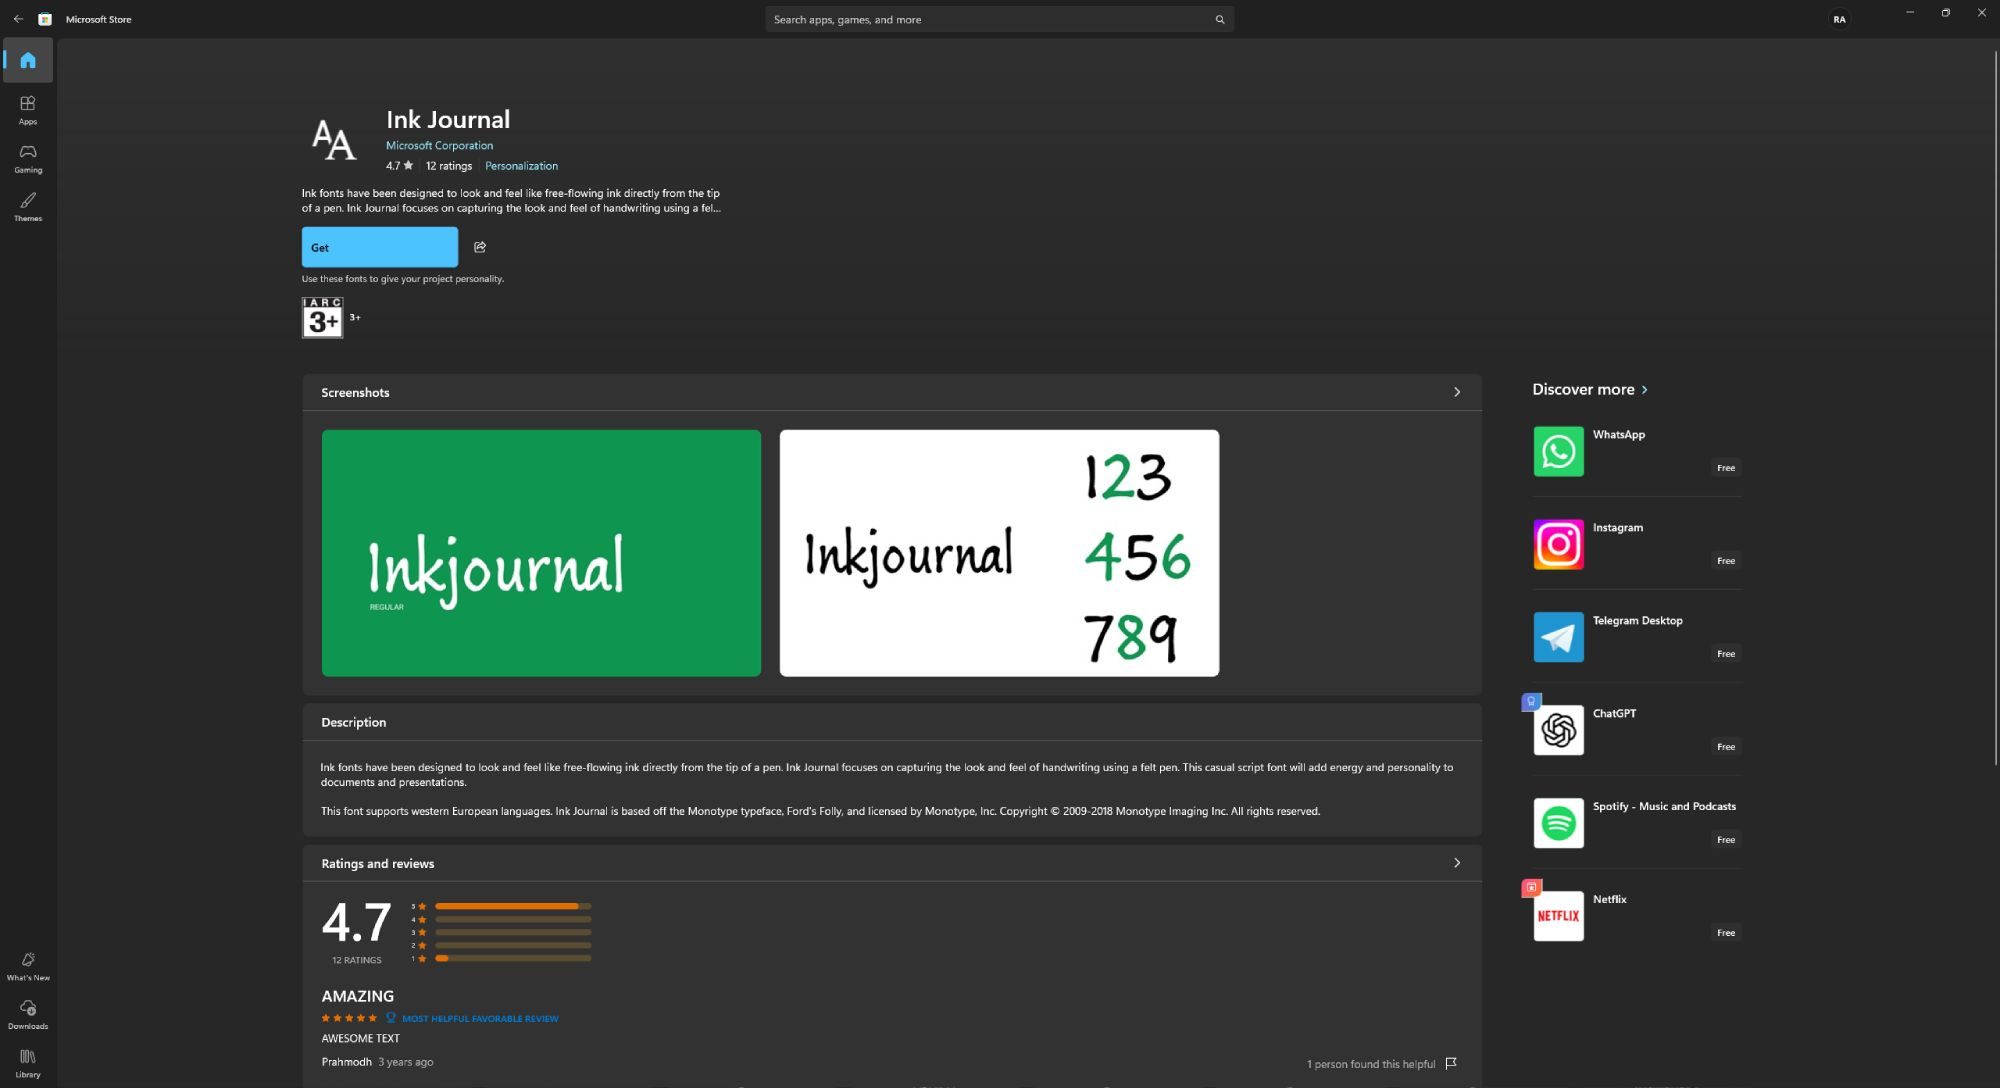
Task: Expand the Screenshots section chevron
Action: [1457, 392]
